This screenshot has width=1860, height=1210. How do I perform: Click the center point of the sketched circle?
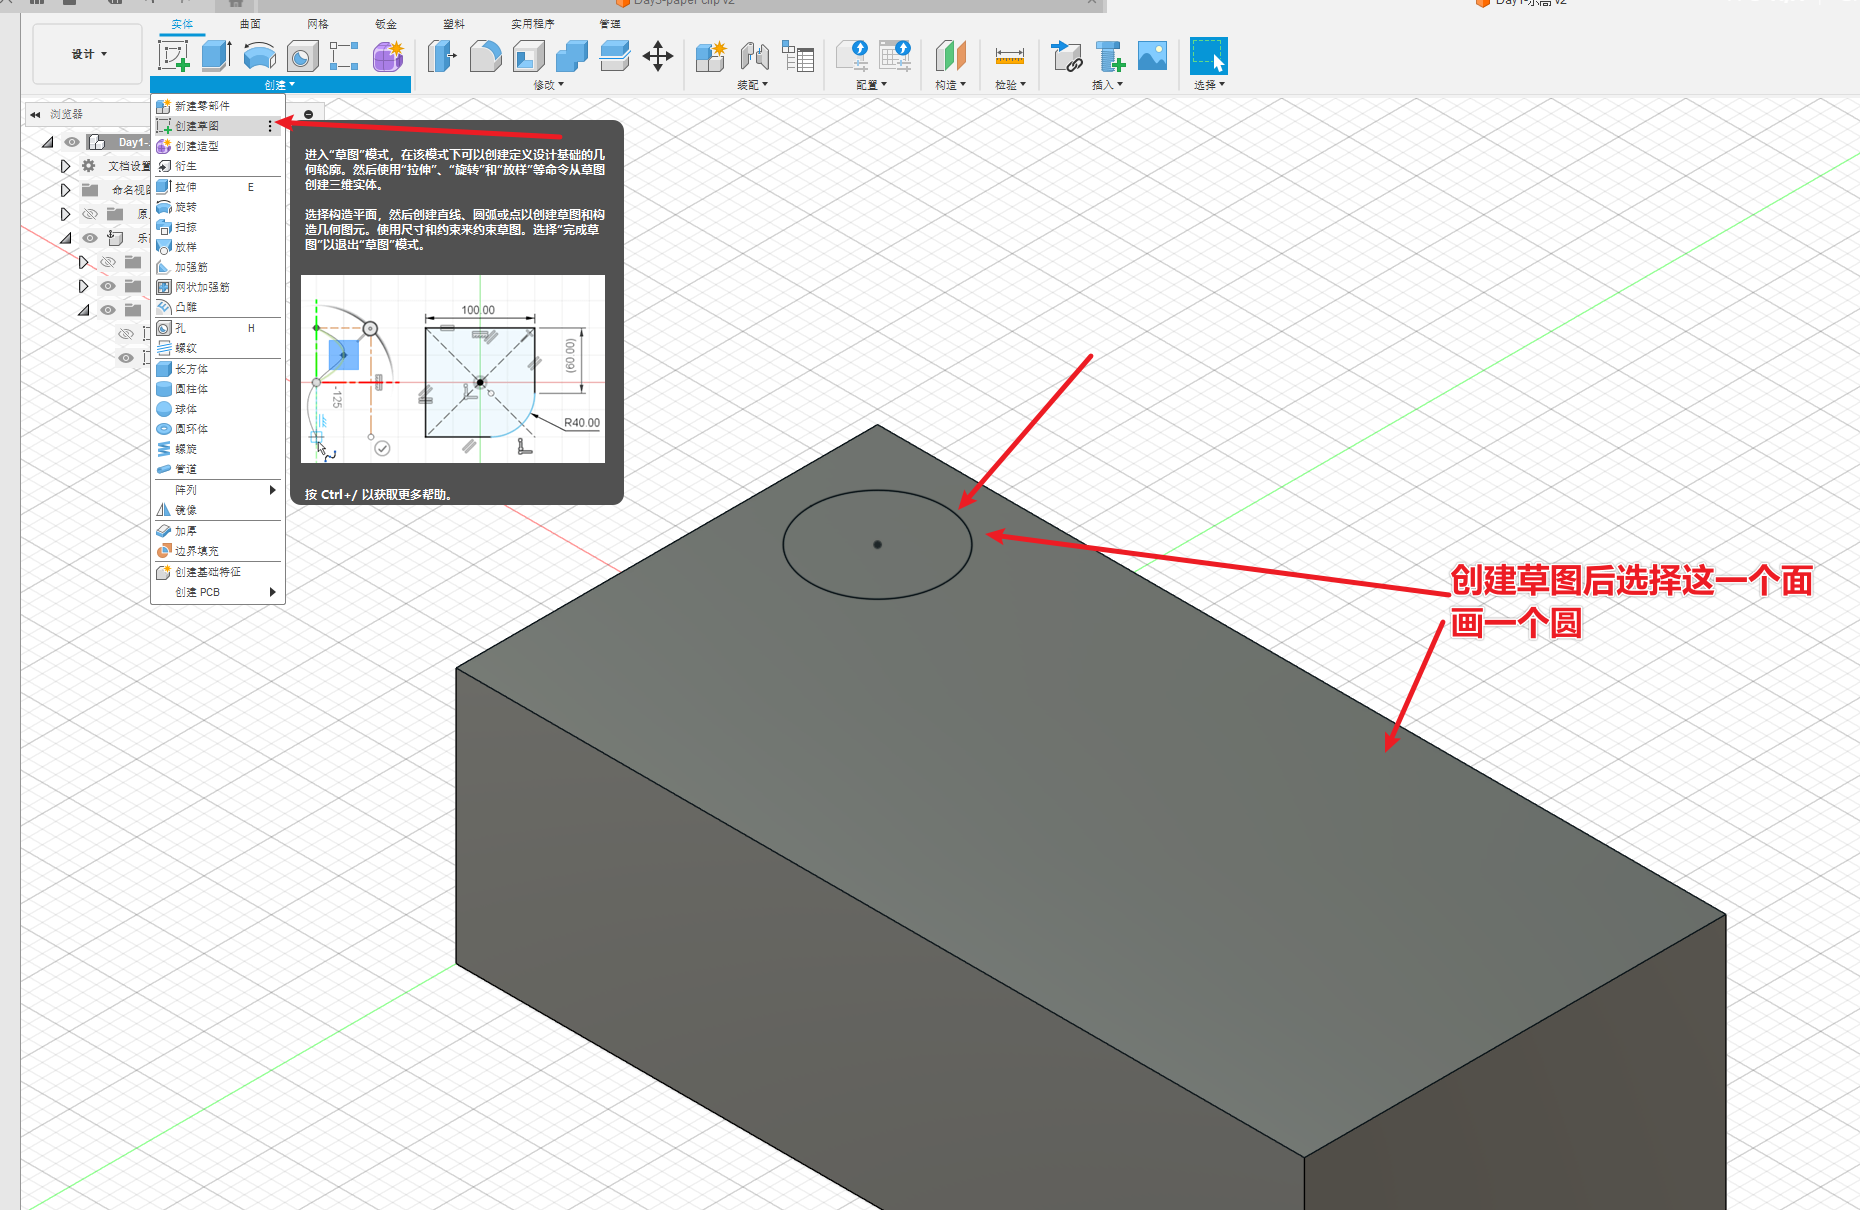coord(877,545)
